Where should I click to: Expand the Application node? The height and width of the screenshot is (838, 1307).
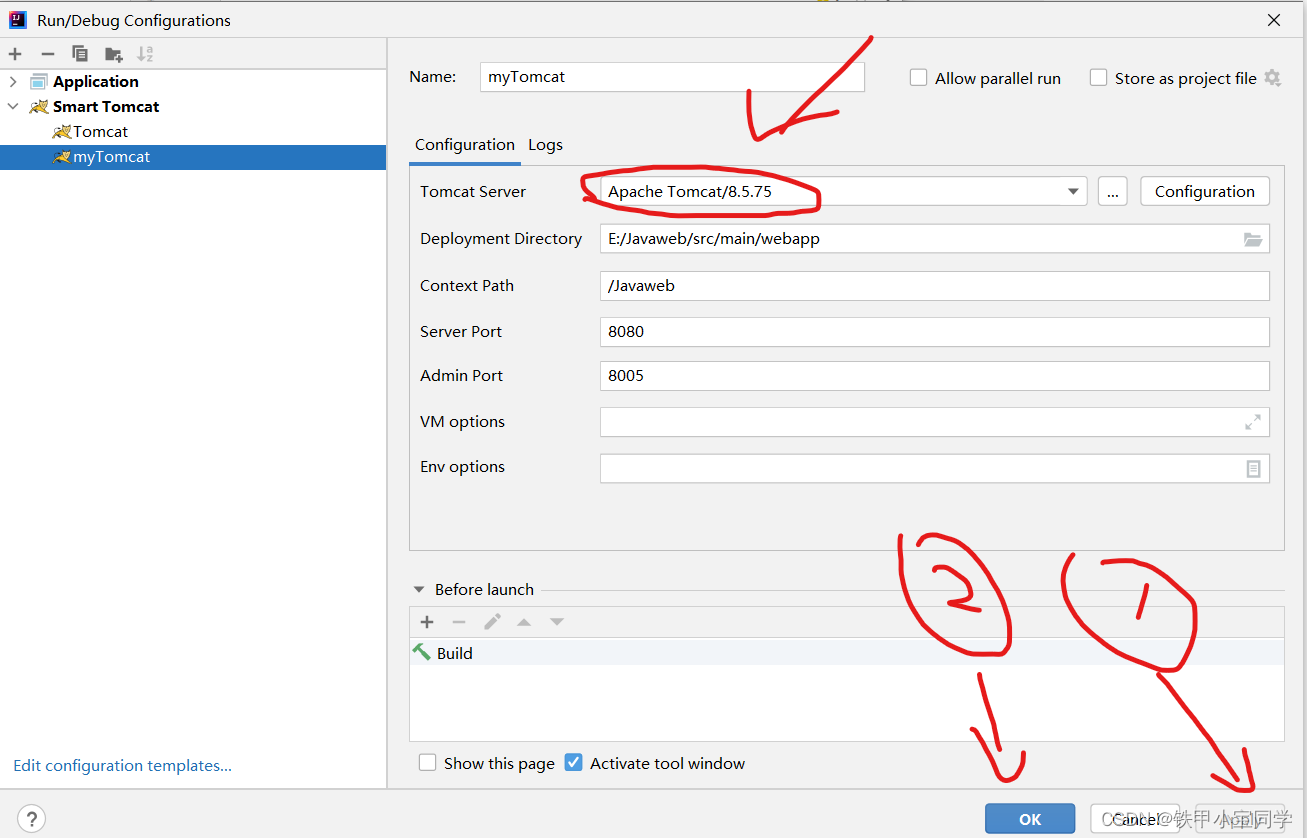[x=13, y=82]
